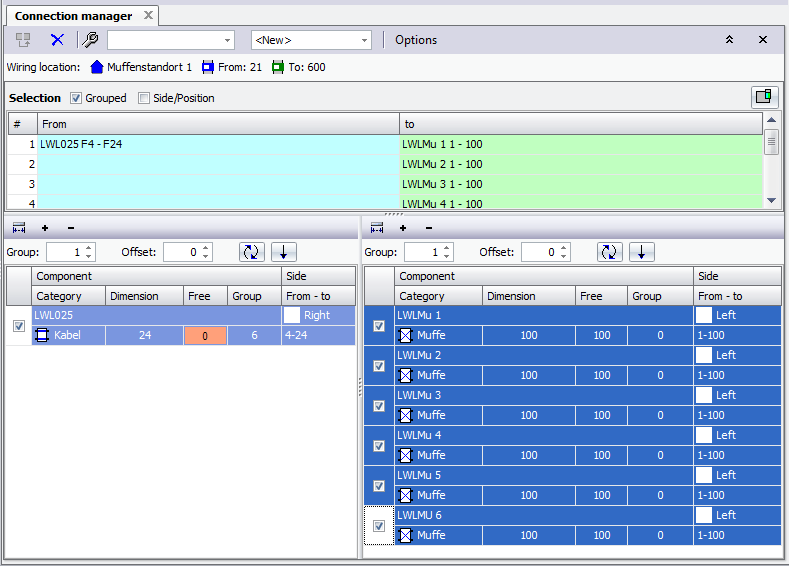Select row 'LWL025 F4 - F24'

point(218,144)
